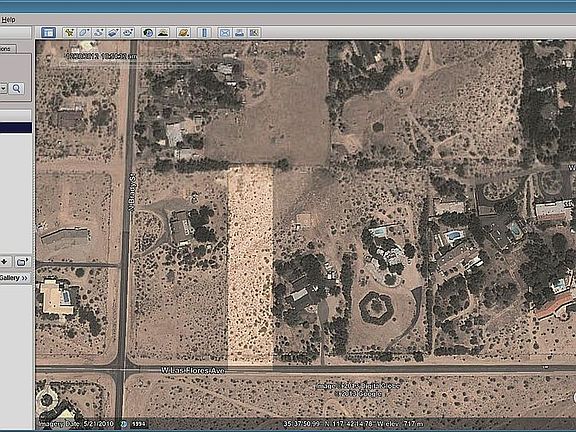
Task: Toggle the sidebar visibility button
Action: (x=48, y=33)
